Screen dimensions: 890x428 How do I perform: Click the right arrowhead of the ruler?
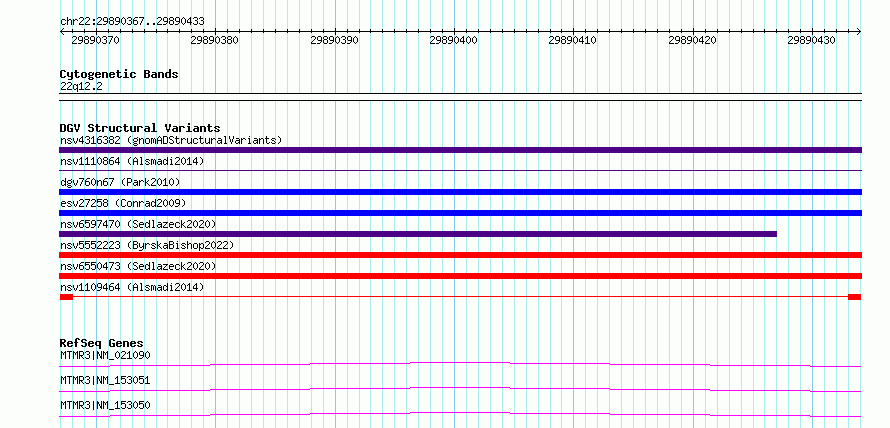859,32
